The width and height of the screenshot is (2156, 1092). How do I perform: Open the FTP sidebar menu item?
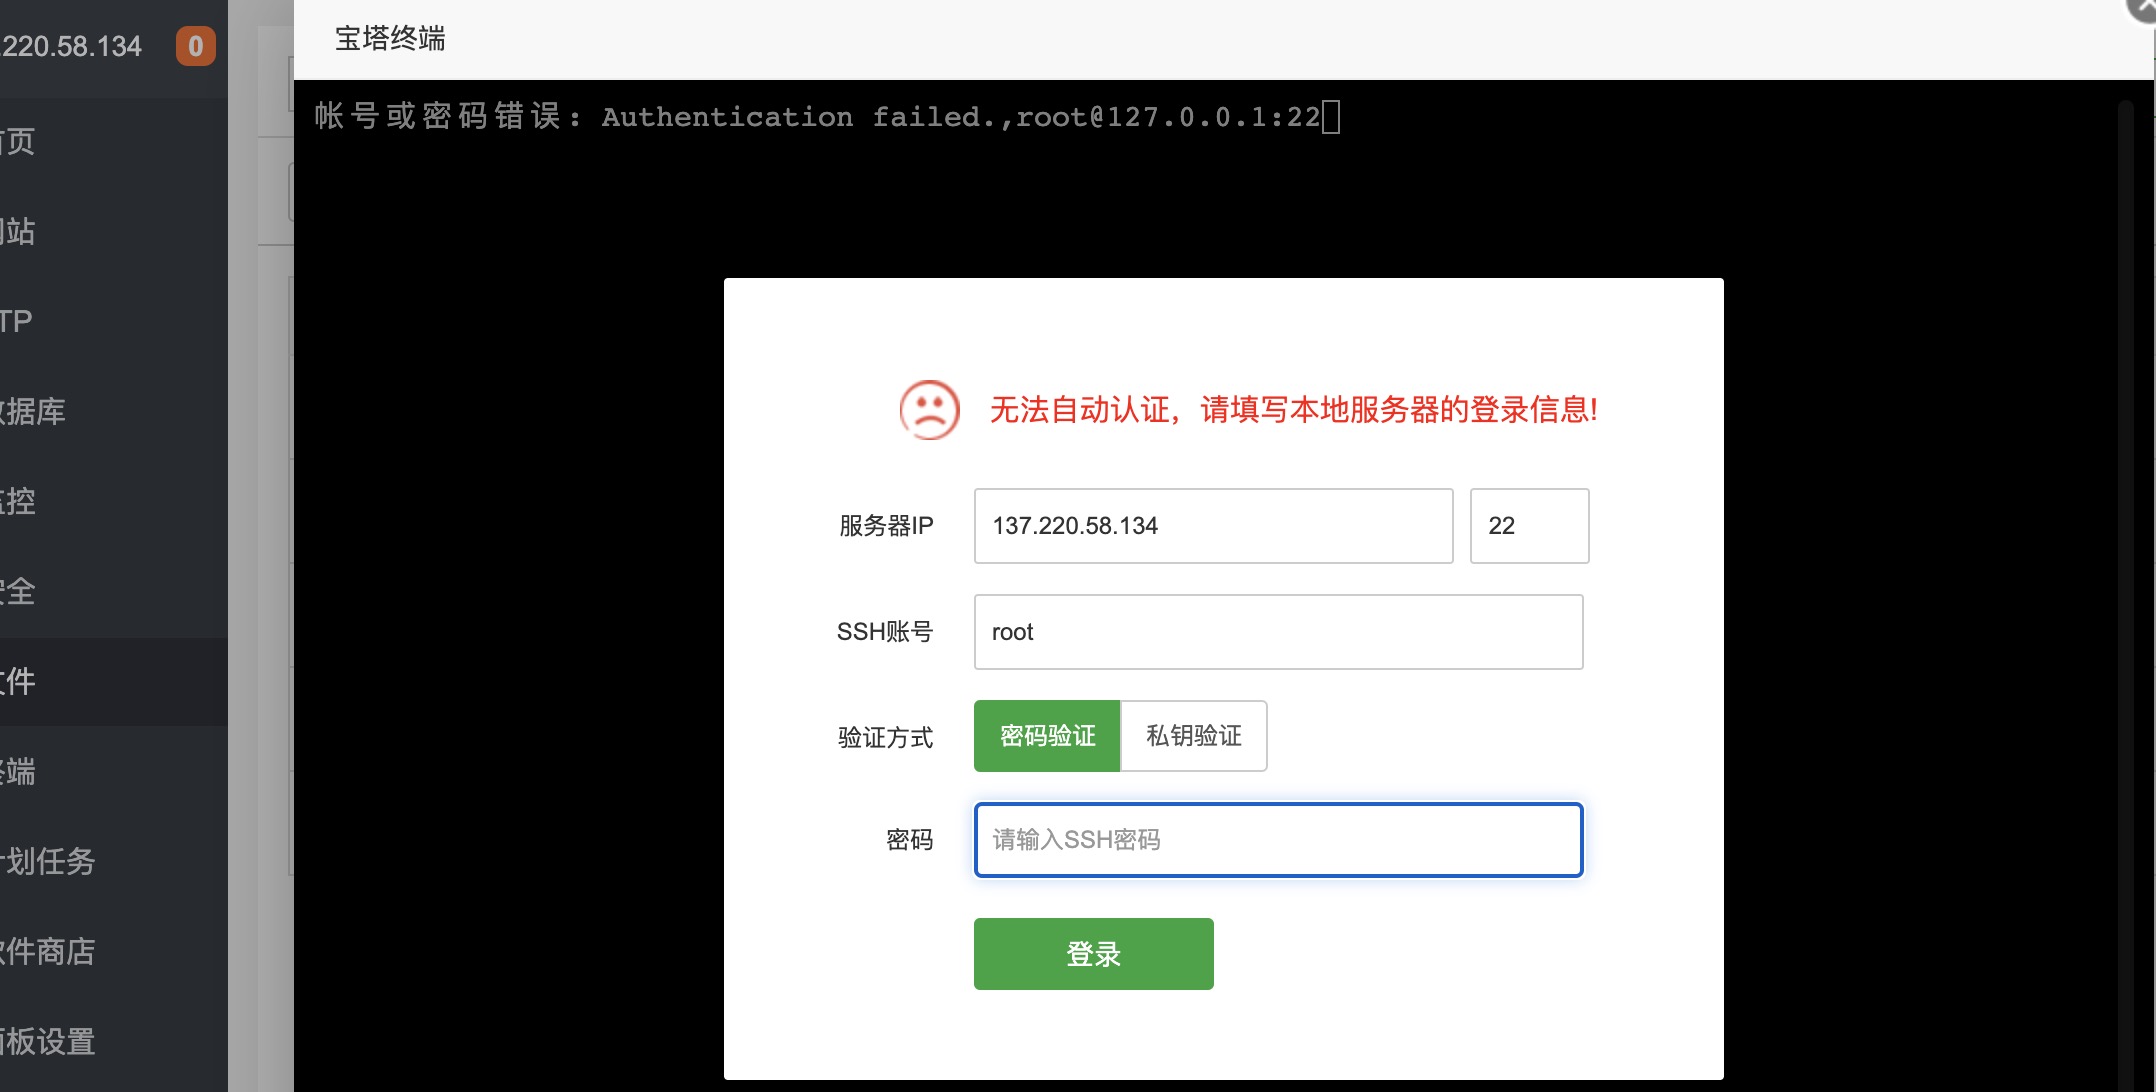pyautogui.click(x=114, y=321)
